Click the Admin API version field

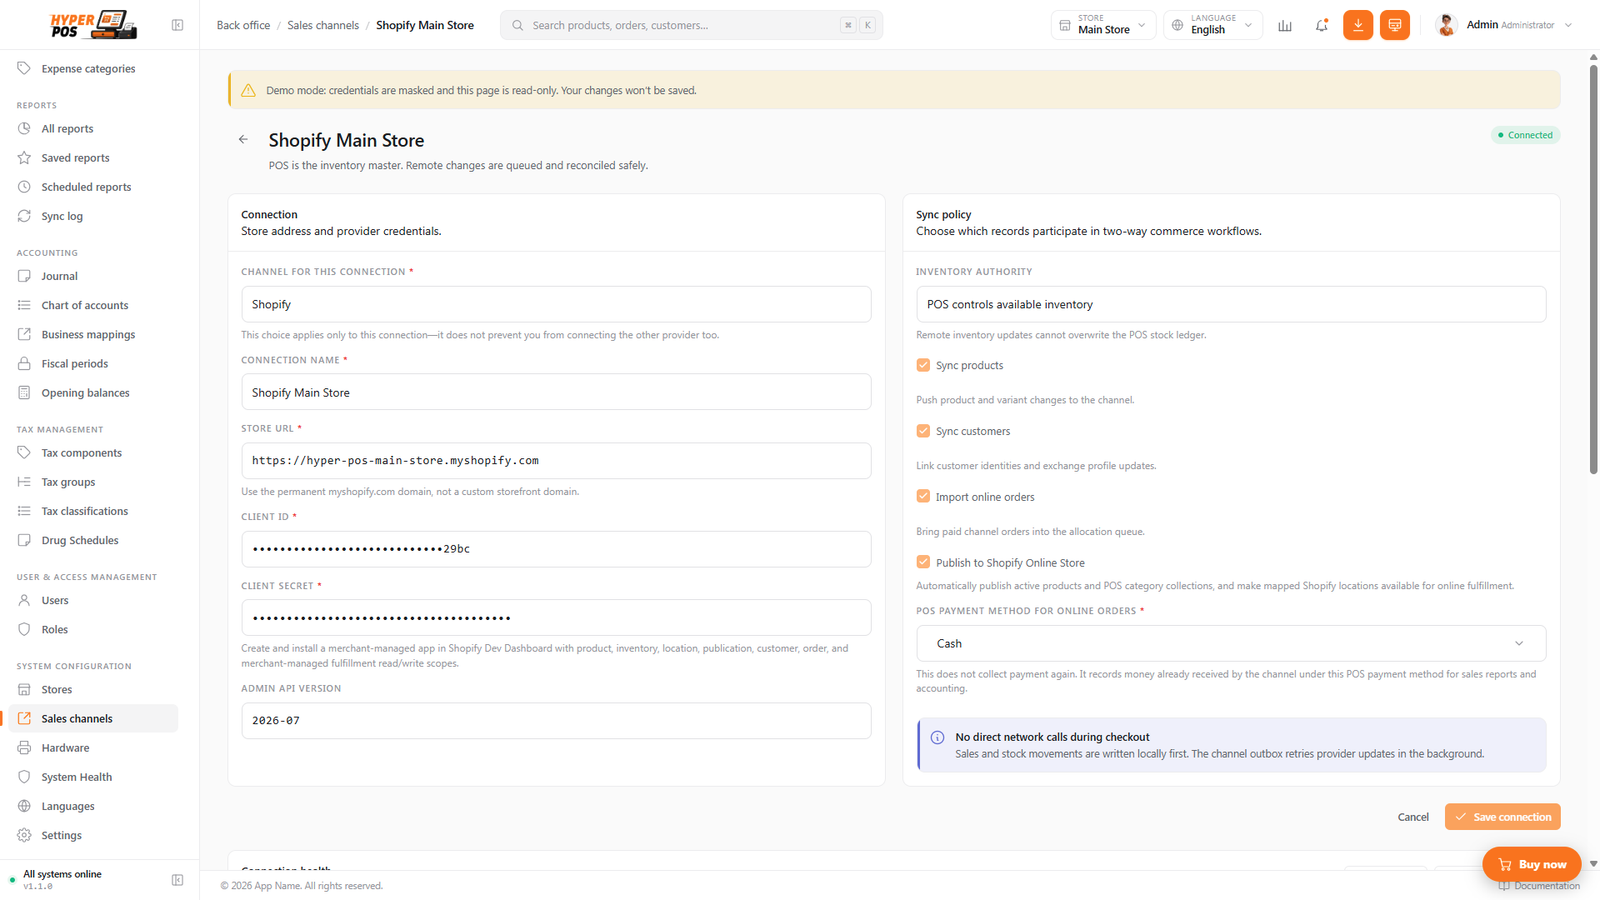tap(556, 721)
